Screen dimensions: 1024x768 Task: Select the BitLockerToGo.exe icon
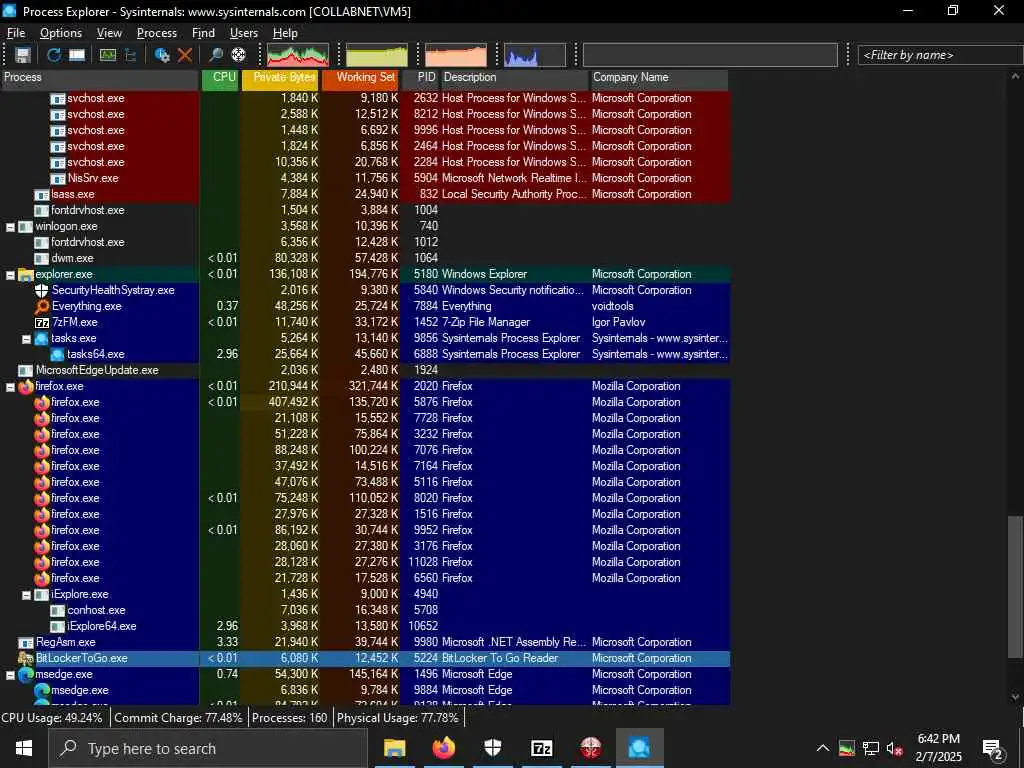point(25,658)
